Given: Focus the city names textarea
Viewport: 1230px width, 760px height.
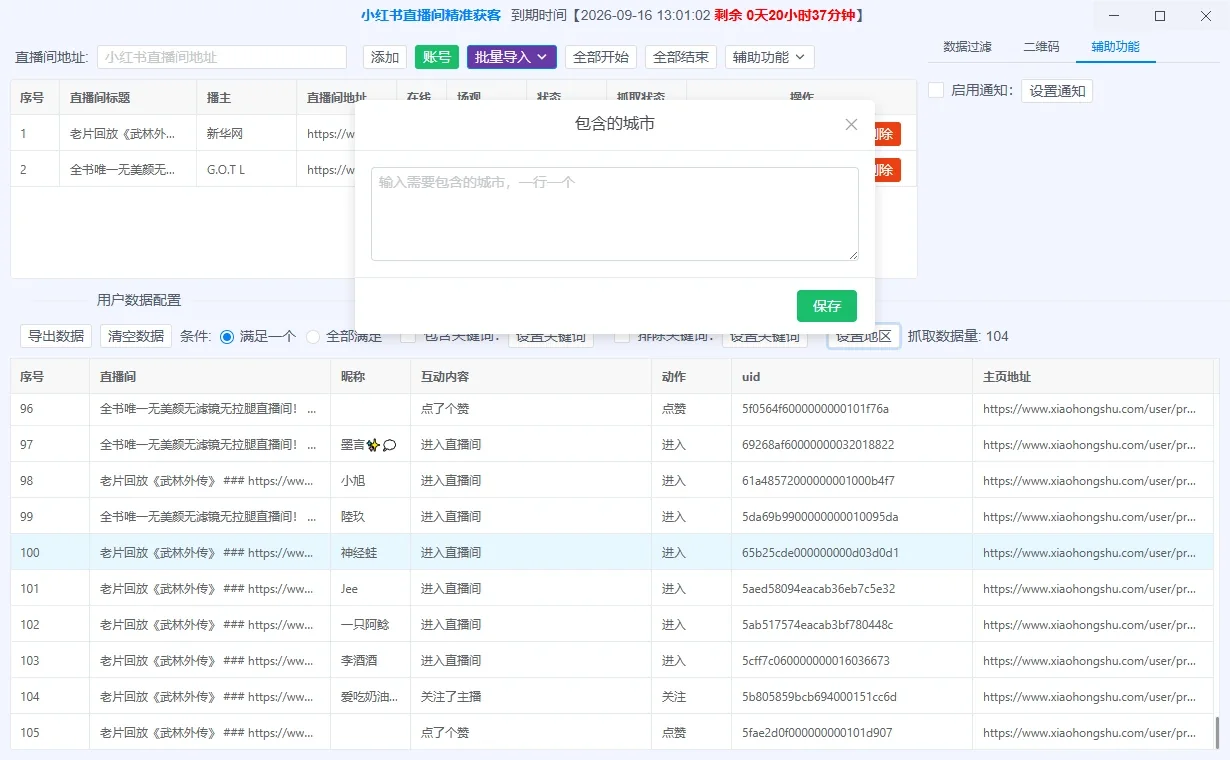Looking at the screenshot, I should 615,214.
